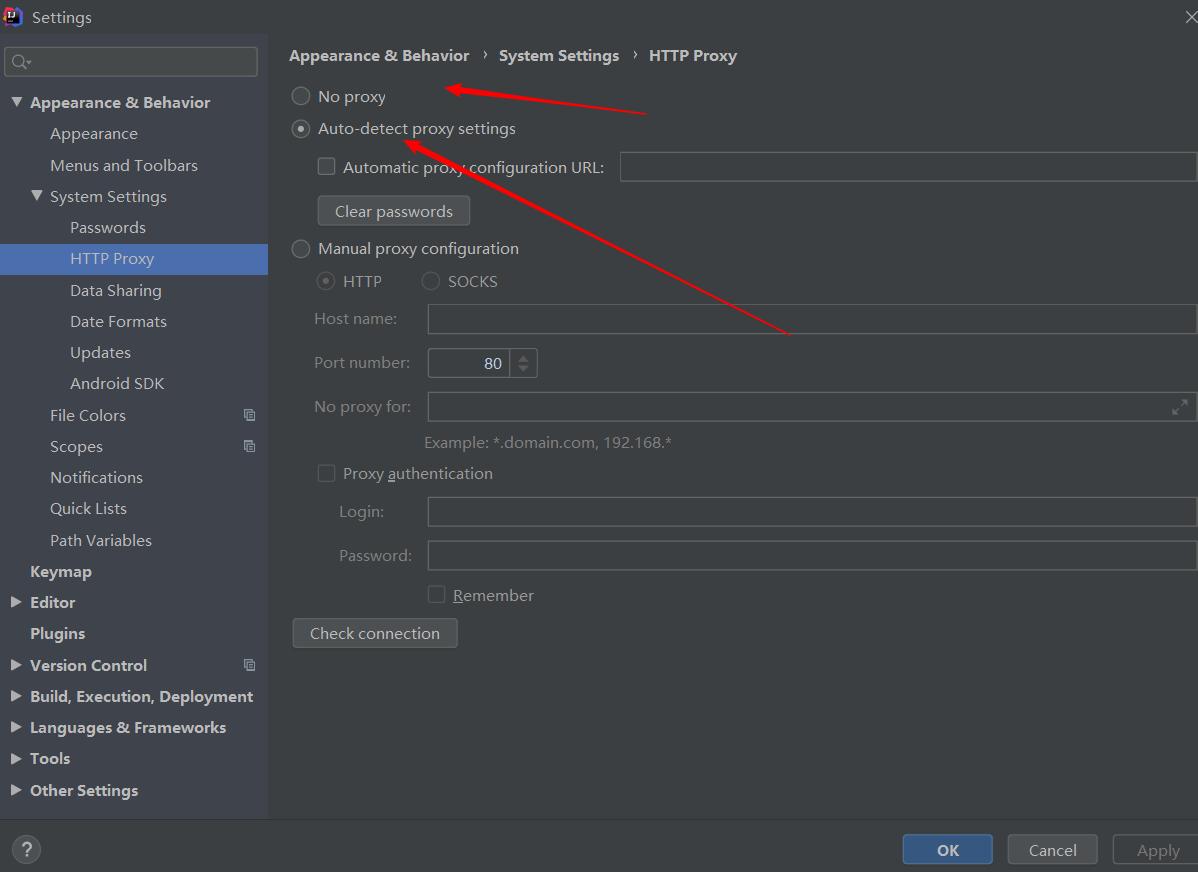Increase the port number with the up stepper

click(524, 357)
